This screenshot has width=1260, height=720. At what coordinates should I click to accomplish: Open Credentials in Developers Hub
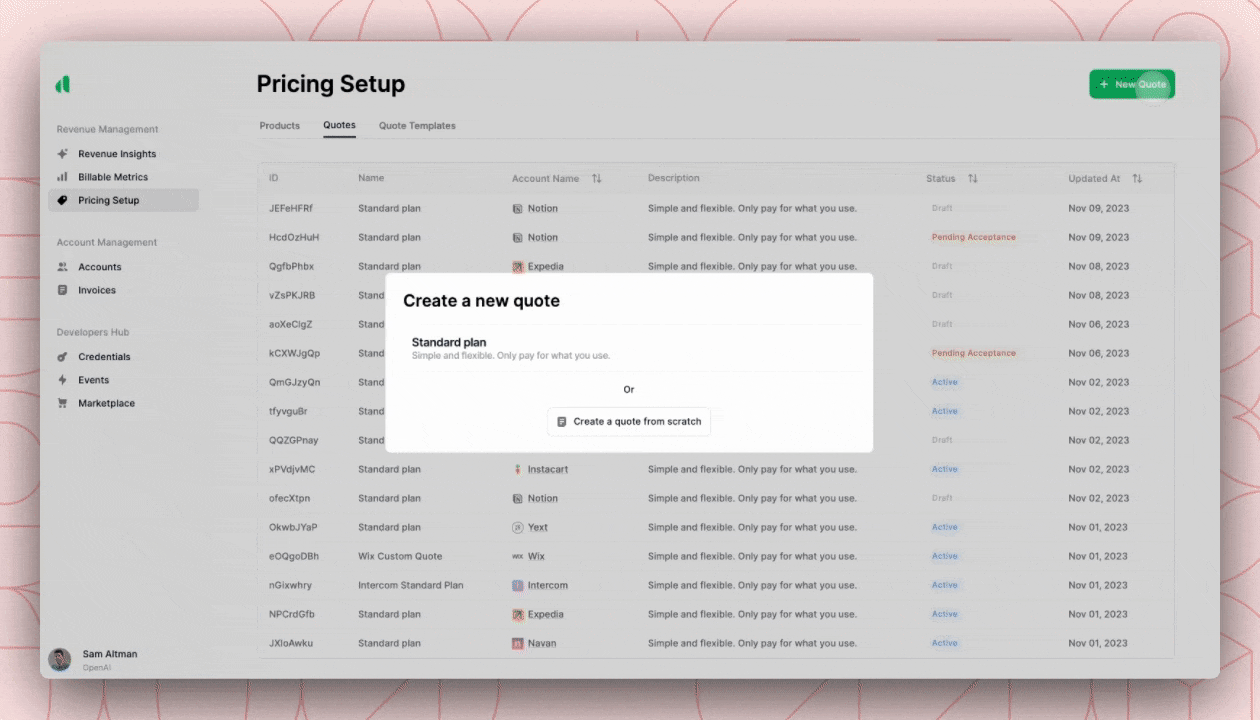coord(104,357)
